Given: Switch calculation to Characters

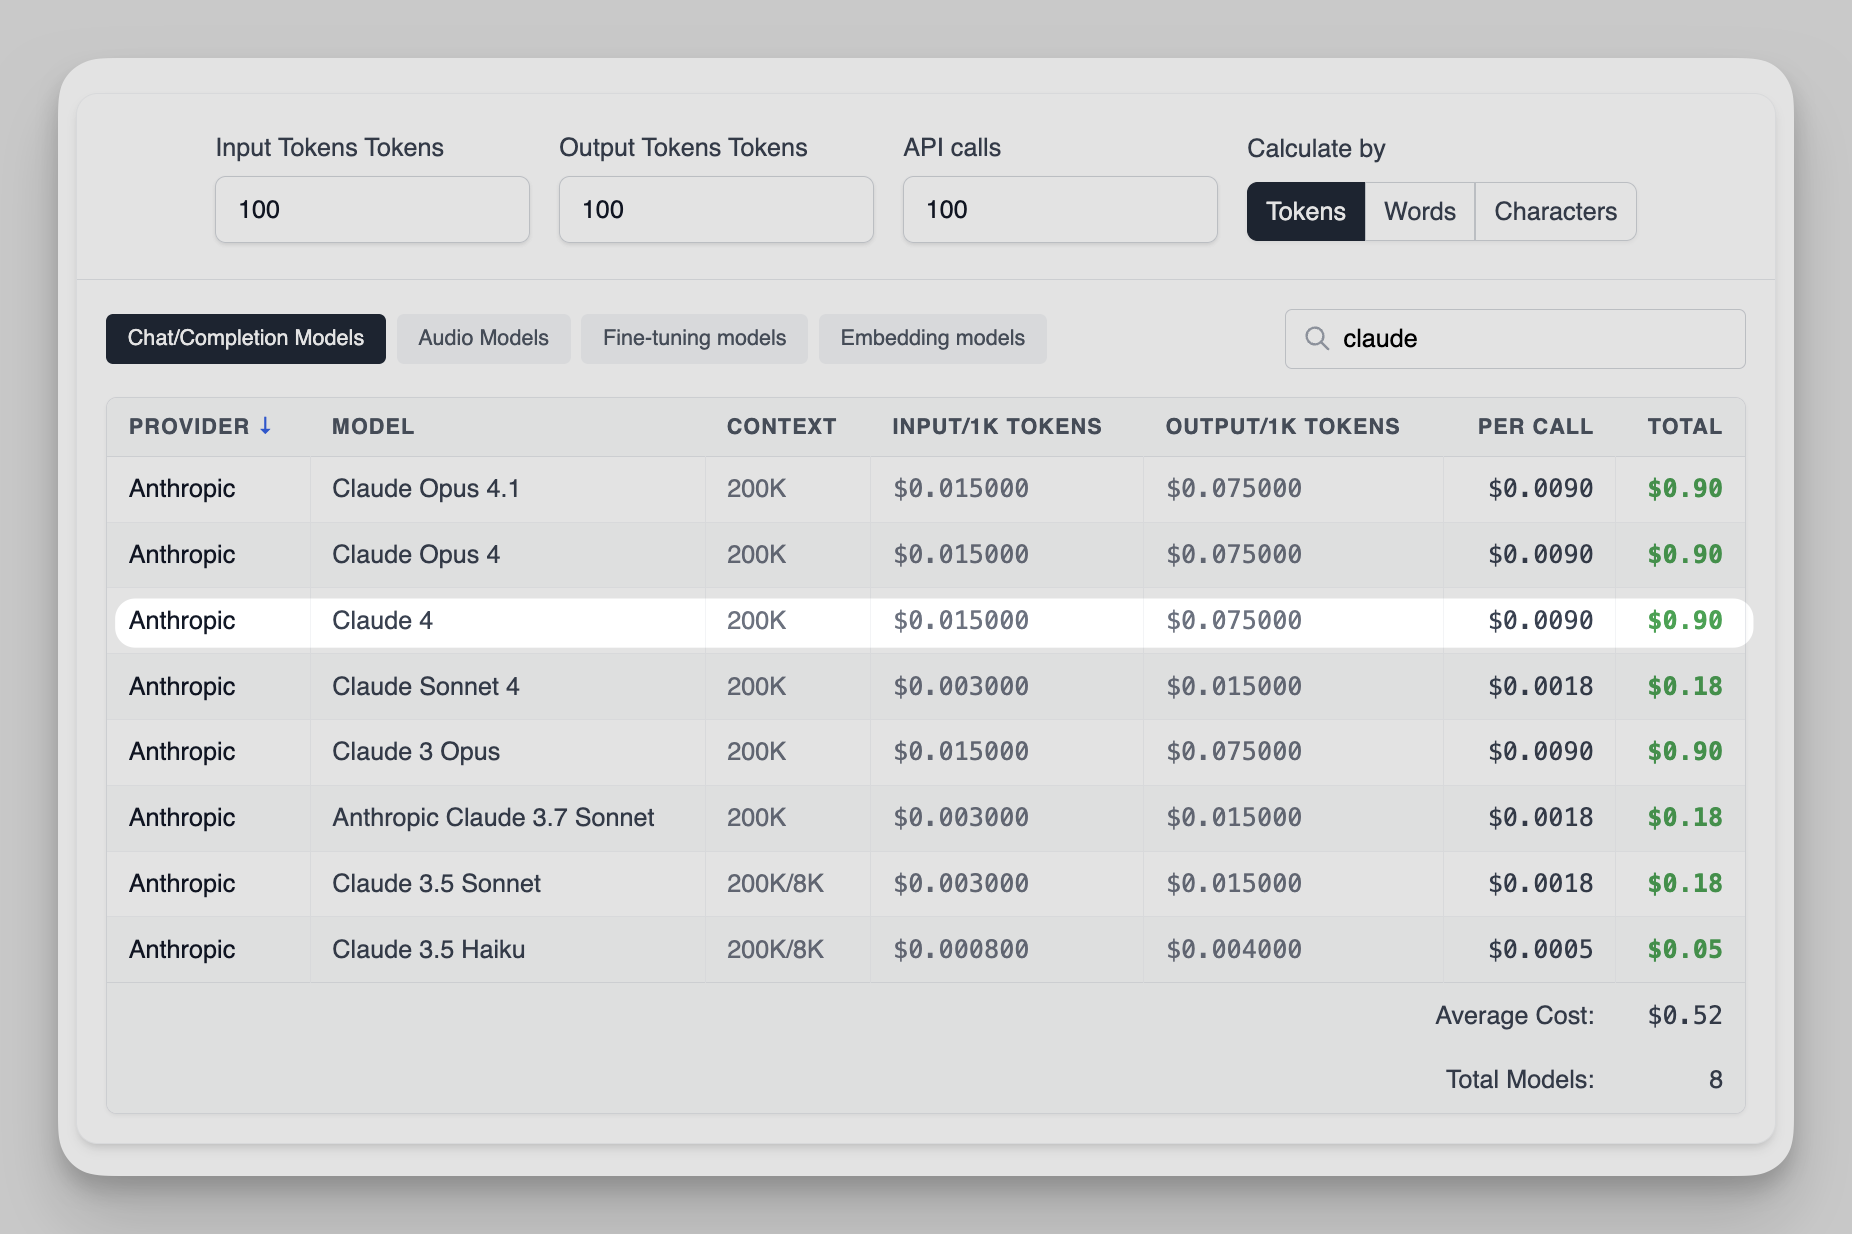Looking at the screenshot, I should coord(1556,211).
